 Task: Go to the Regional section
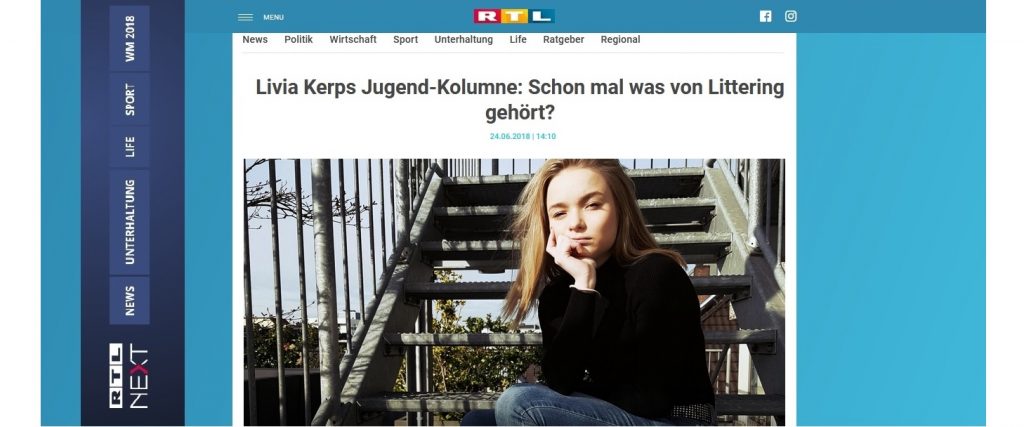point(620,40)
